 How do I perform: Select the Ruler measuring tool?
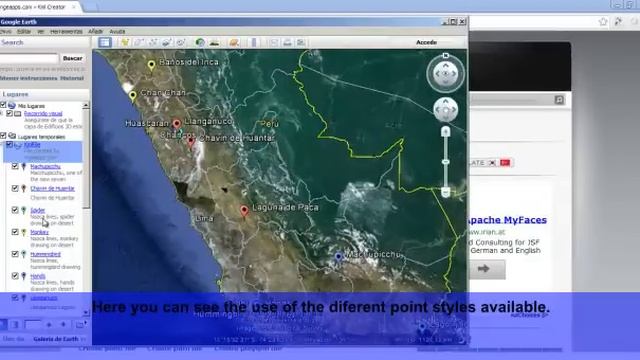pos(254,42)
